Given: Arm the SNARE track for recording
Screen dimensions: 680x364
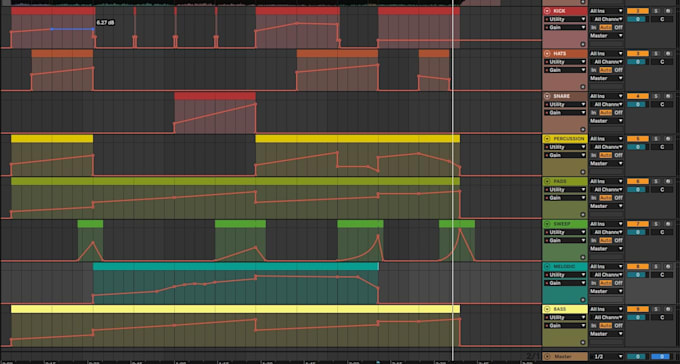Looking at the screenshot, I should [x=668, y=96].
